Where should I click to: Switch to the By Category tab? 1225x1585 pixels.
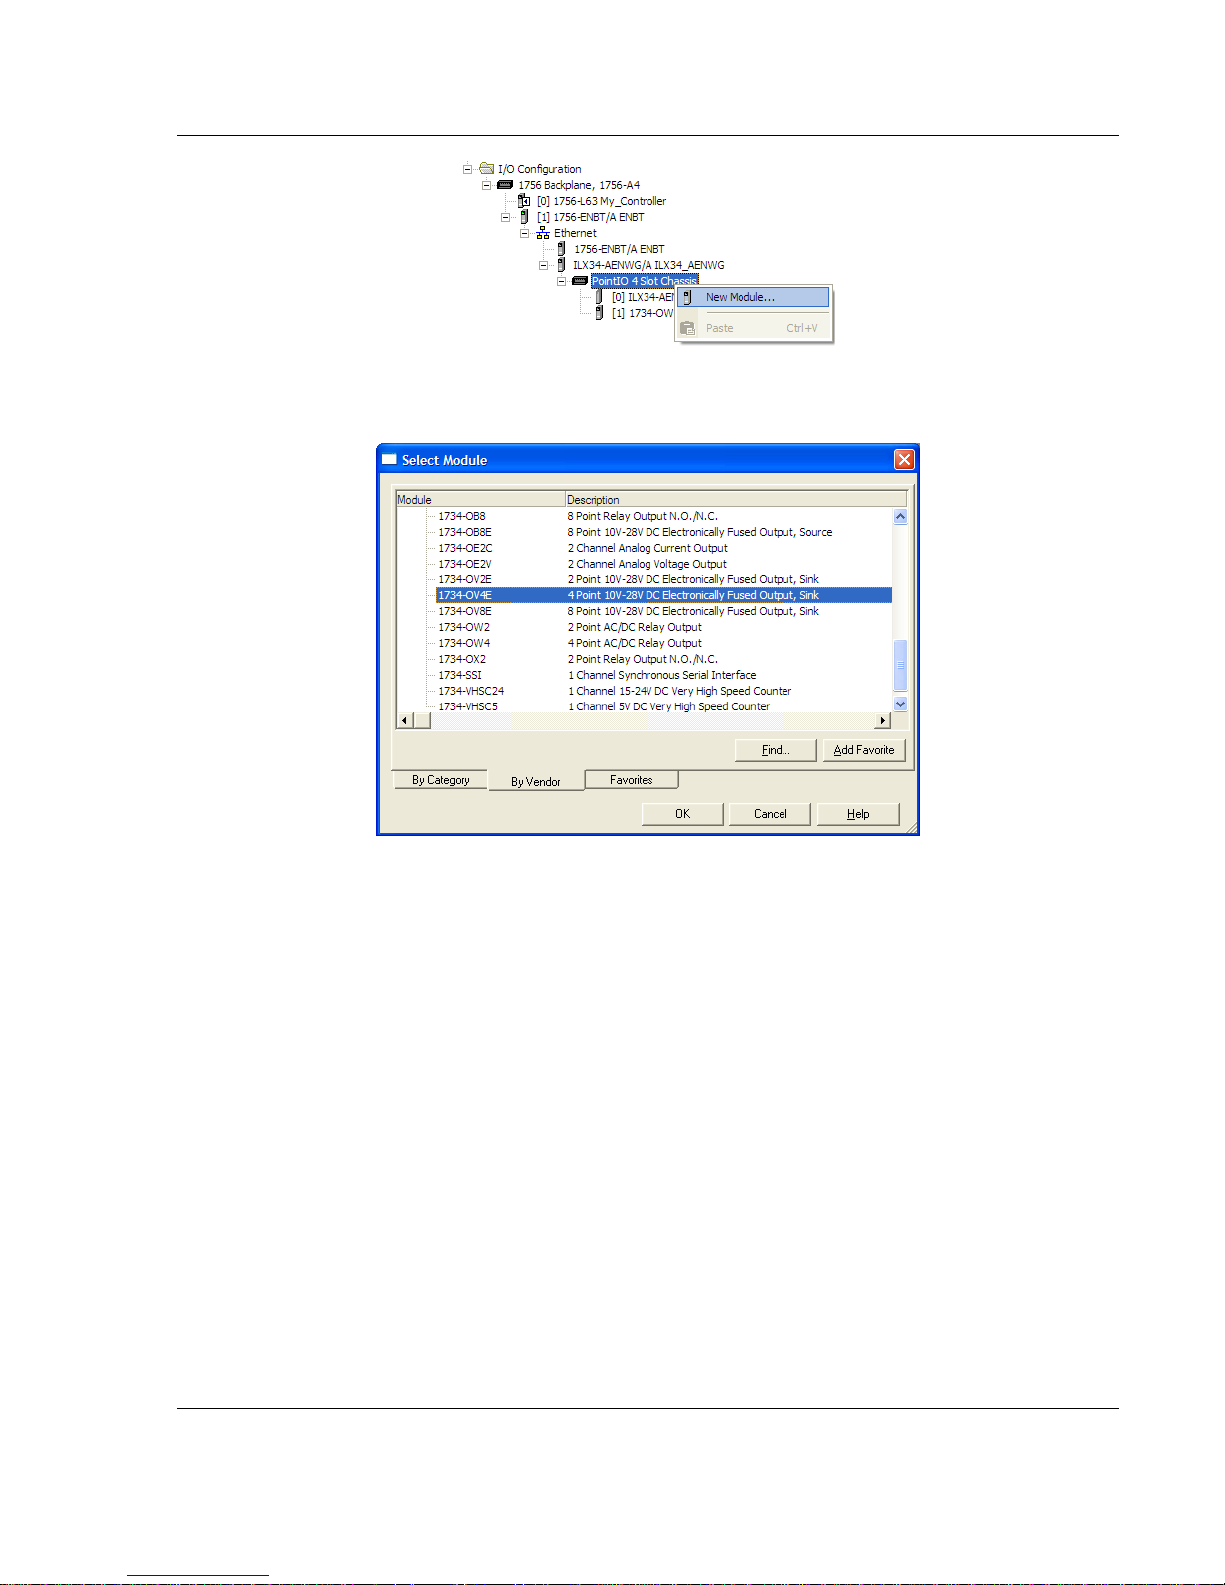pyautogui.click(x=440, y=780)
